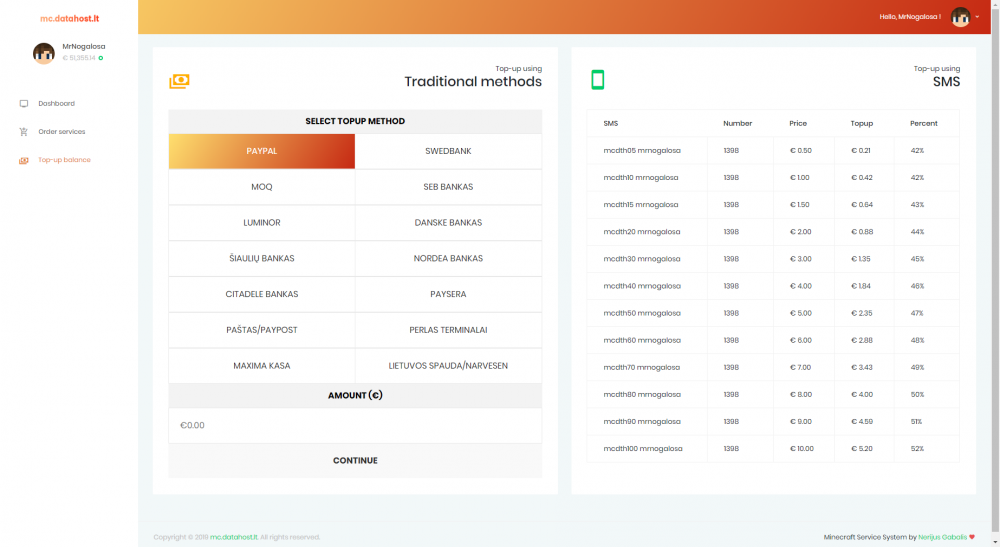Screen dimensions: 1000x547
Task: Select SWEDBANK topup method
Action: coord(448,151)
